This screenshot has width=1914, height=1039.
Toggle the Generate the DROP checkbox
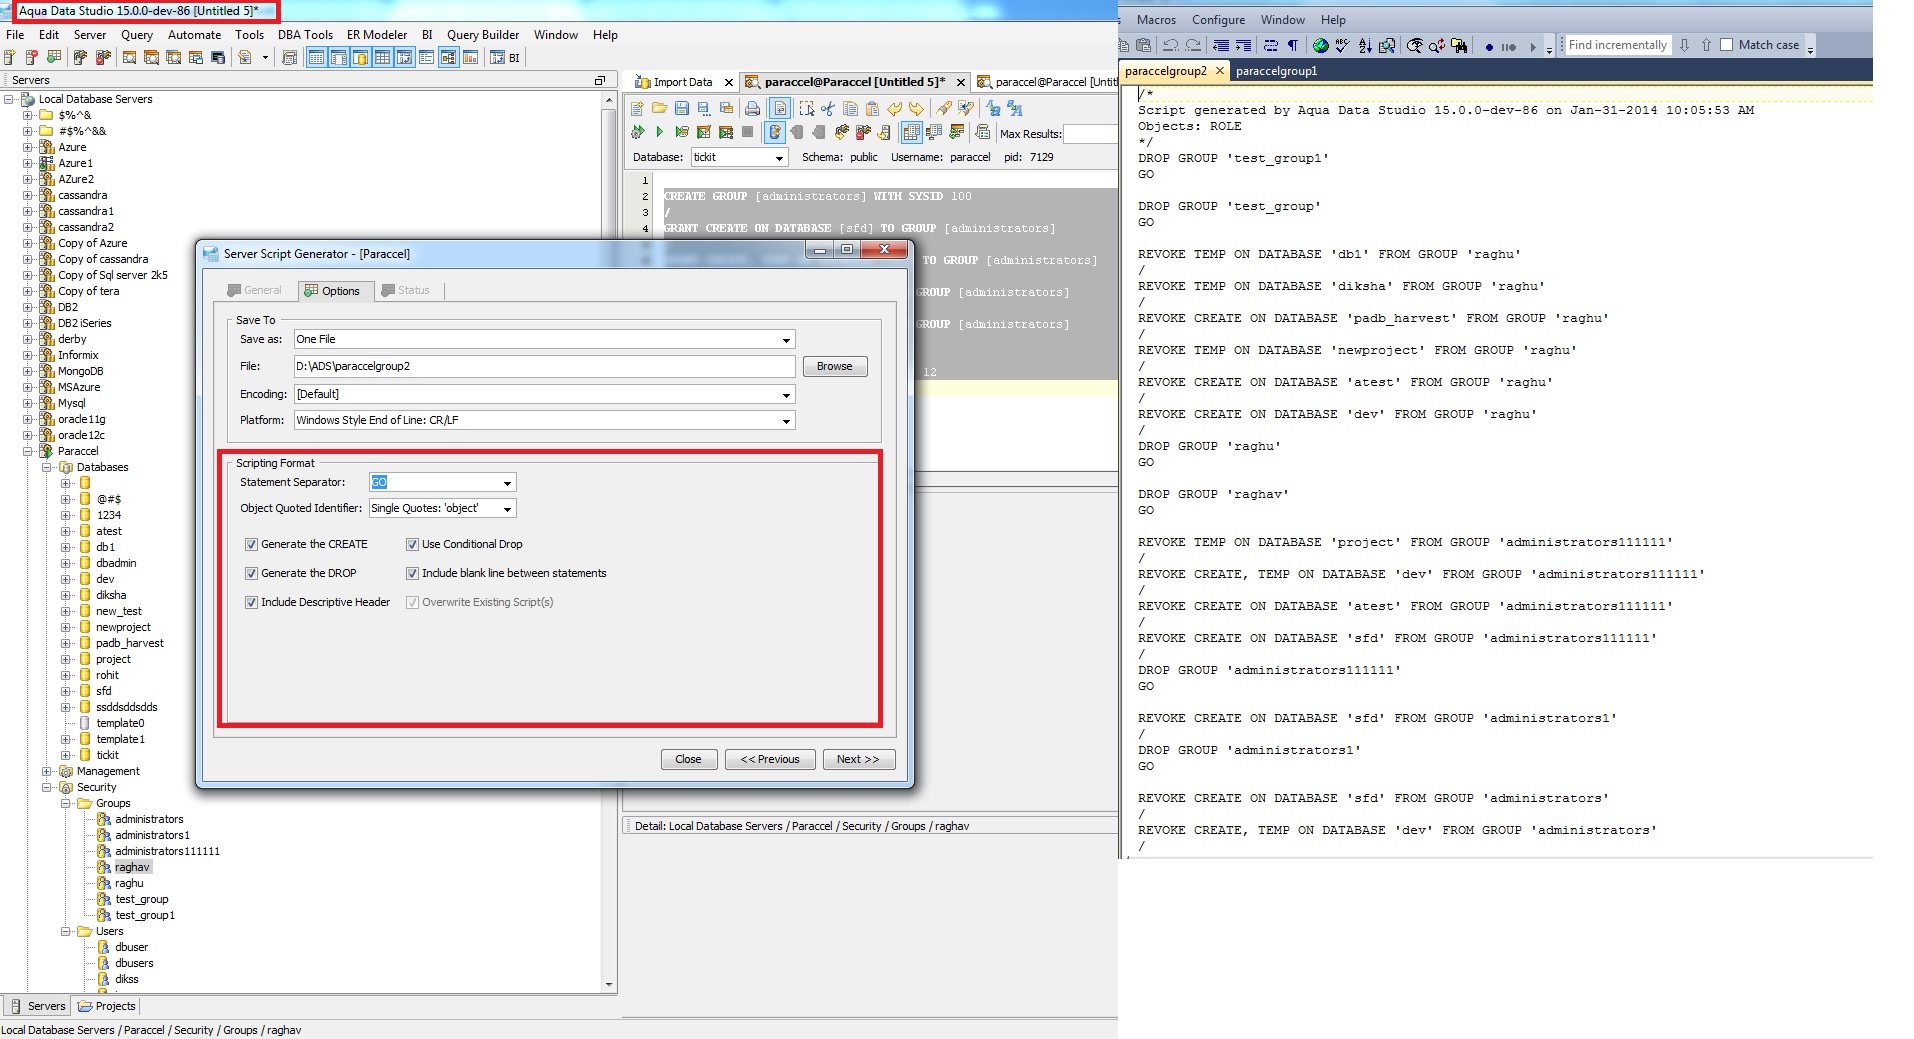pyautogui.click(x=251, y=574)
